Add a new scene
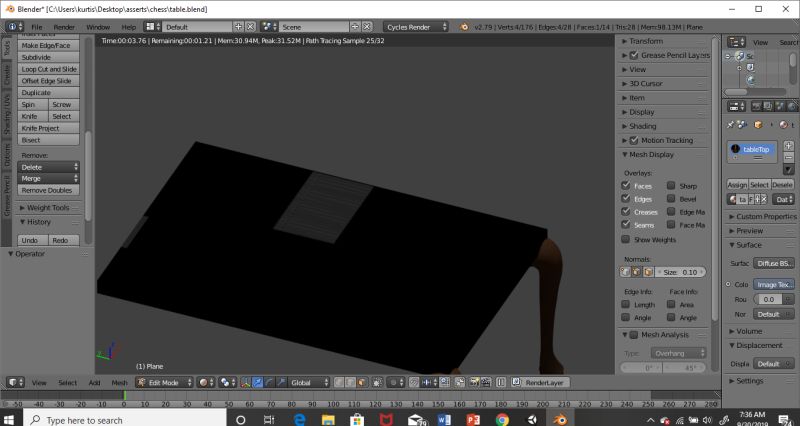800x426 pixels. [x=355, y=27]
